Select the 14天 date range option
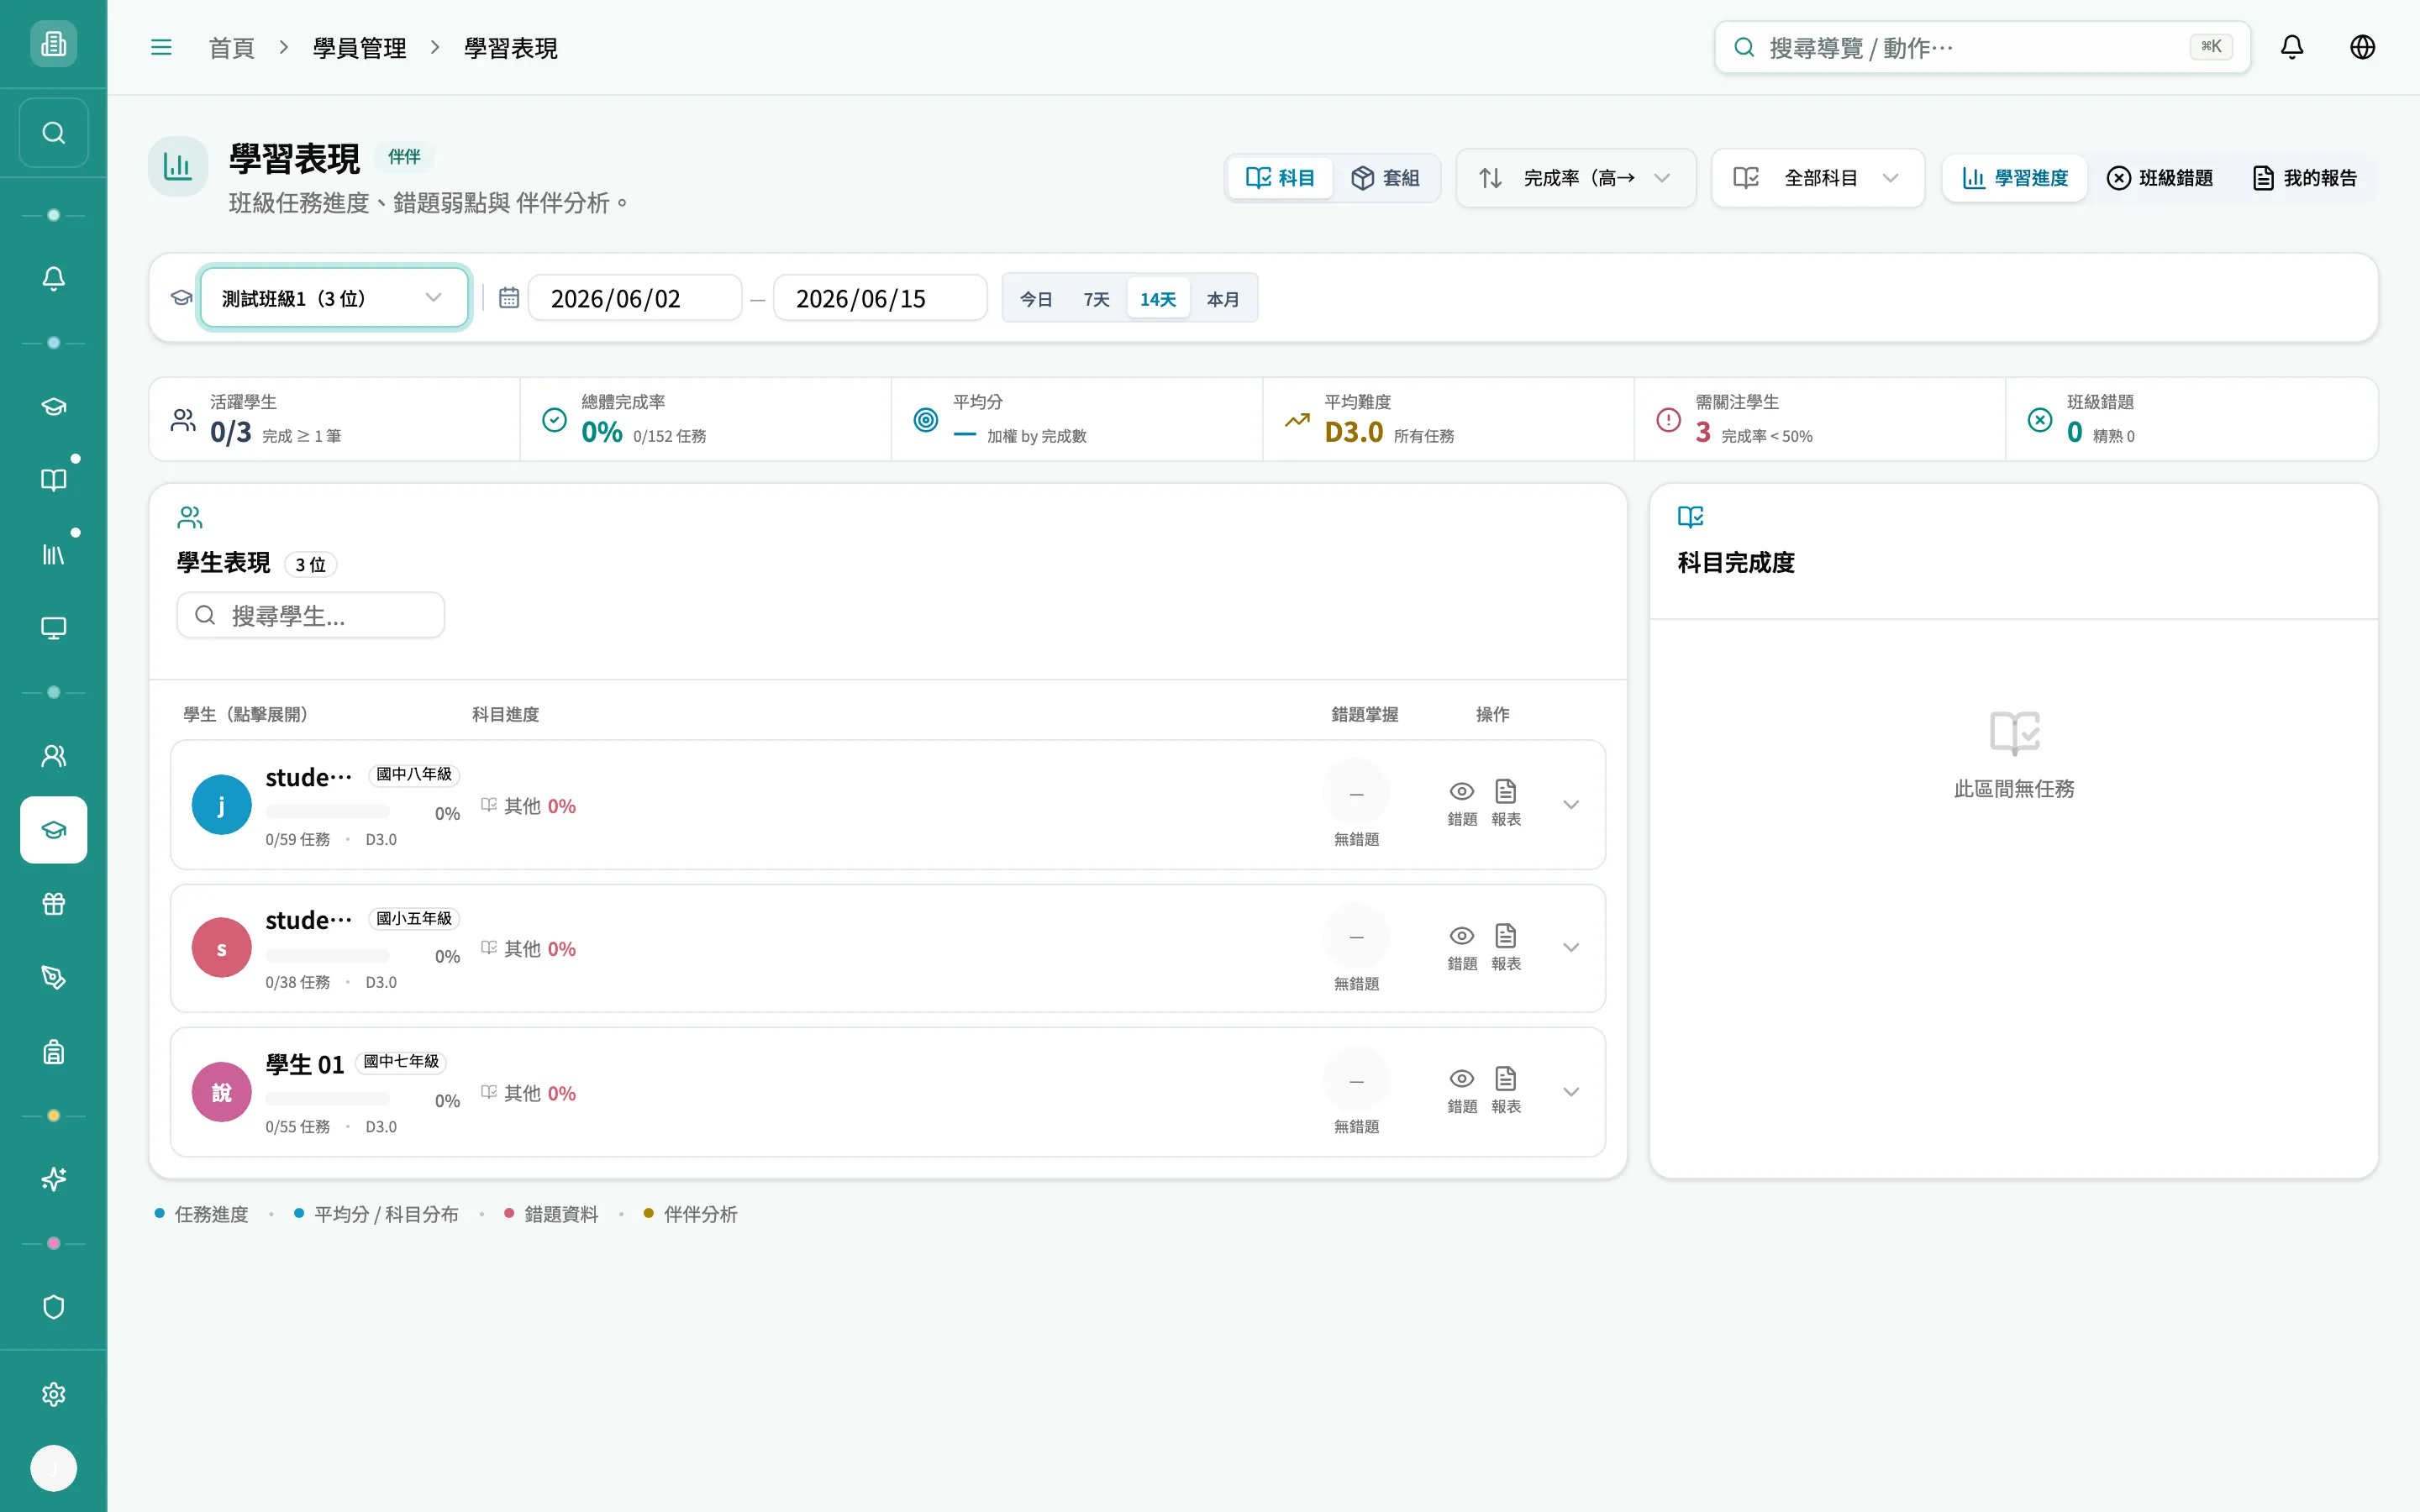 [1158, 299]
